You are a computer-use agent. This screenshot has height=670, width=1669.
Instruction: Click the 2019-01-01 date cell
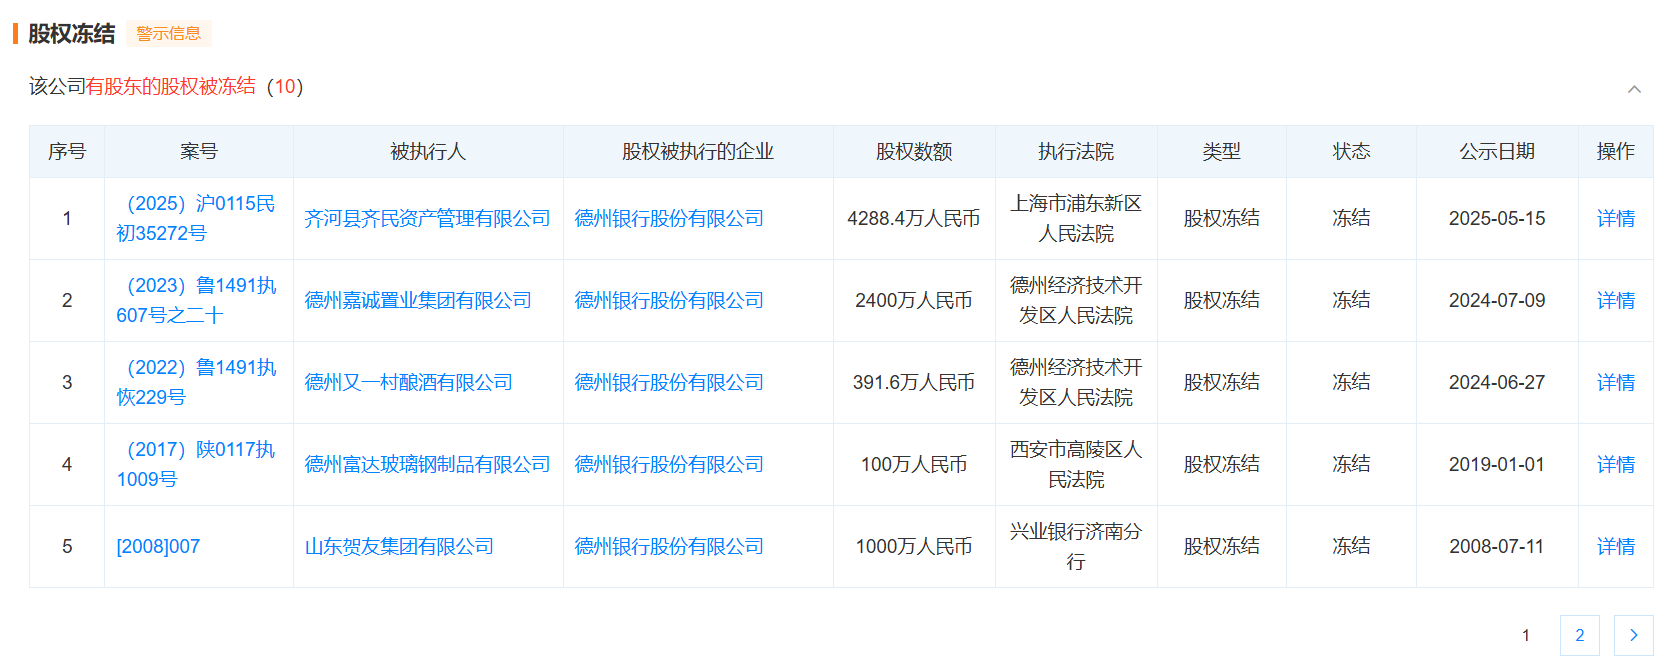(1497, 464)
